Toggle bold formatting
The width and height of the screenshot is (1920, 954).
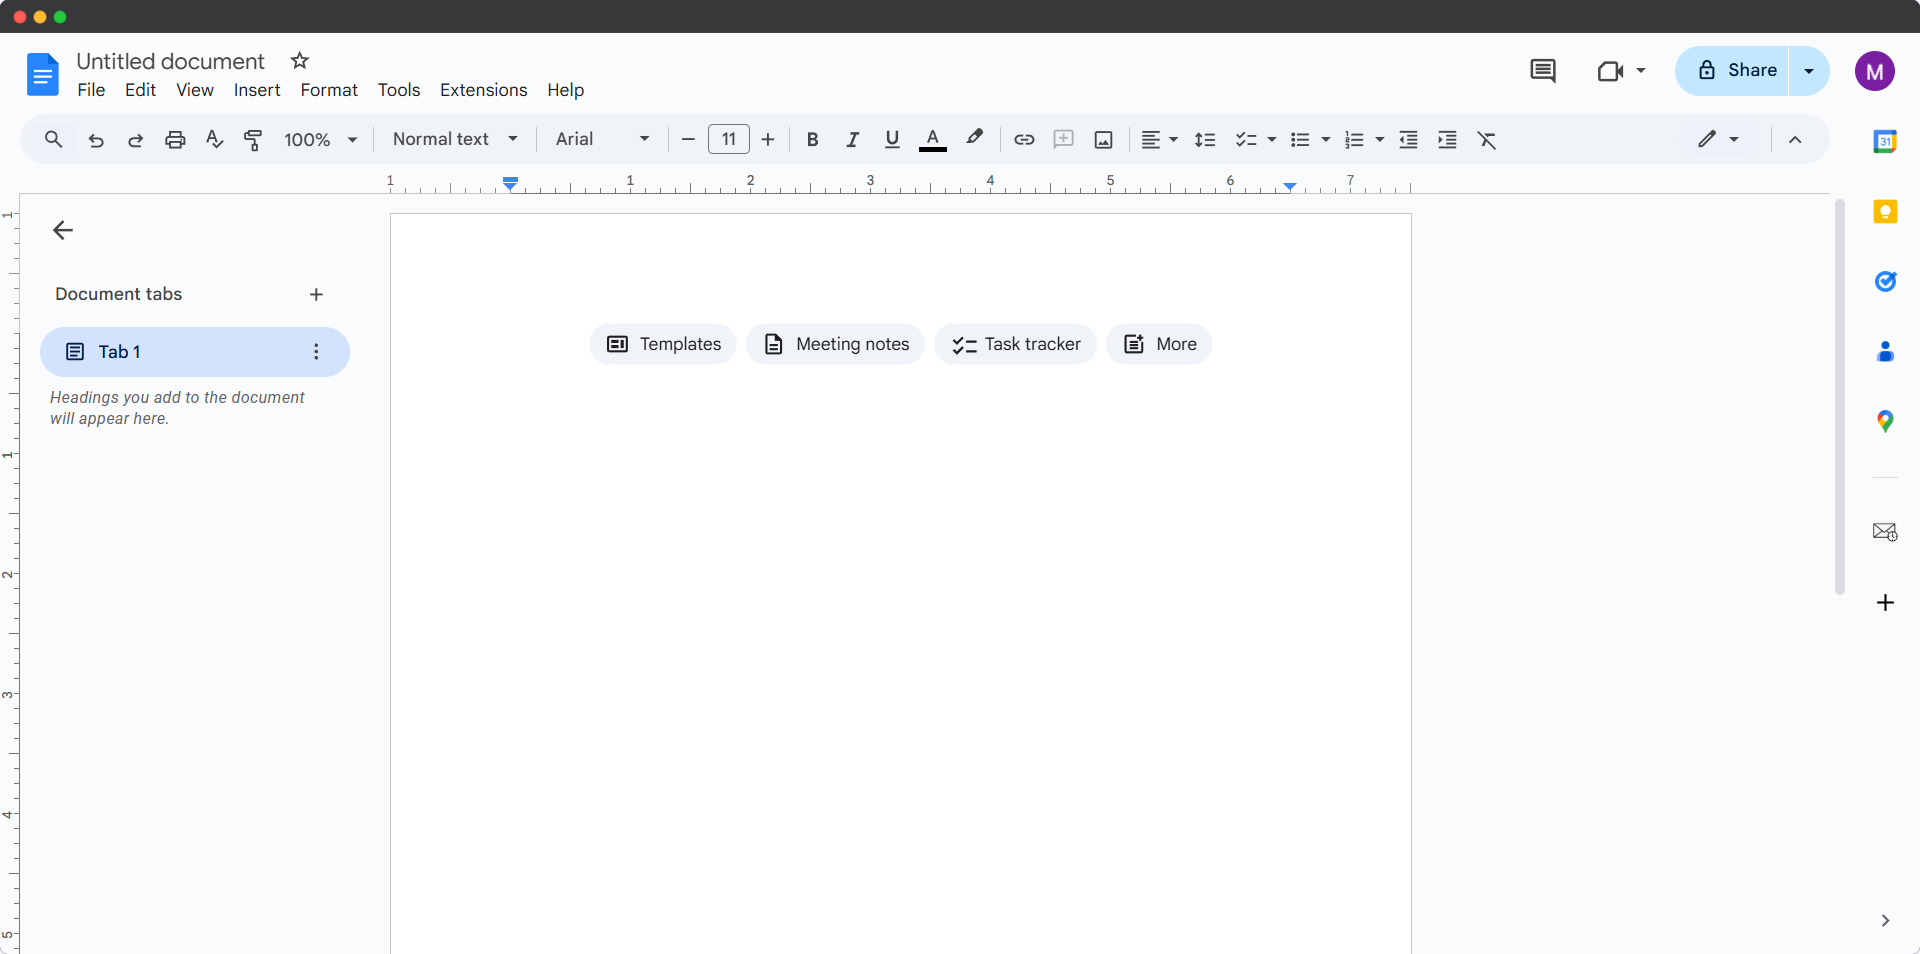(x=812, y=139)
